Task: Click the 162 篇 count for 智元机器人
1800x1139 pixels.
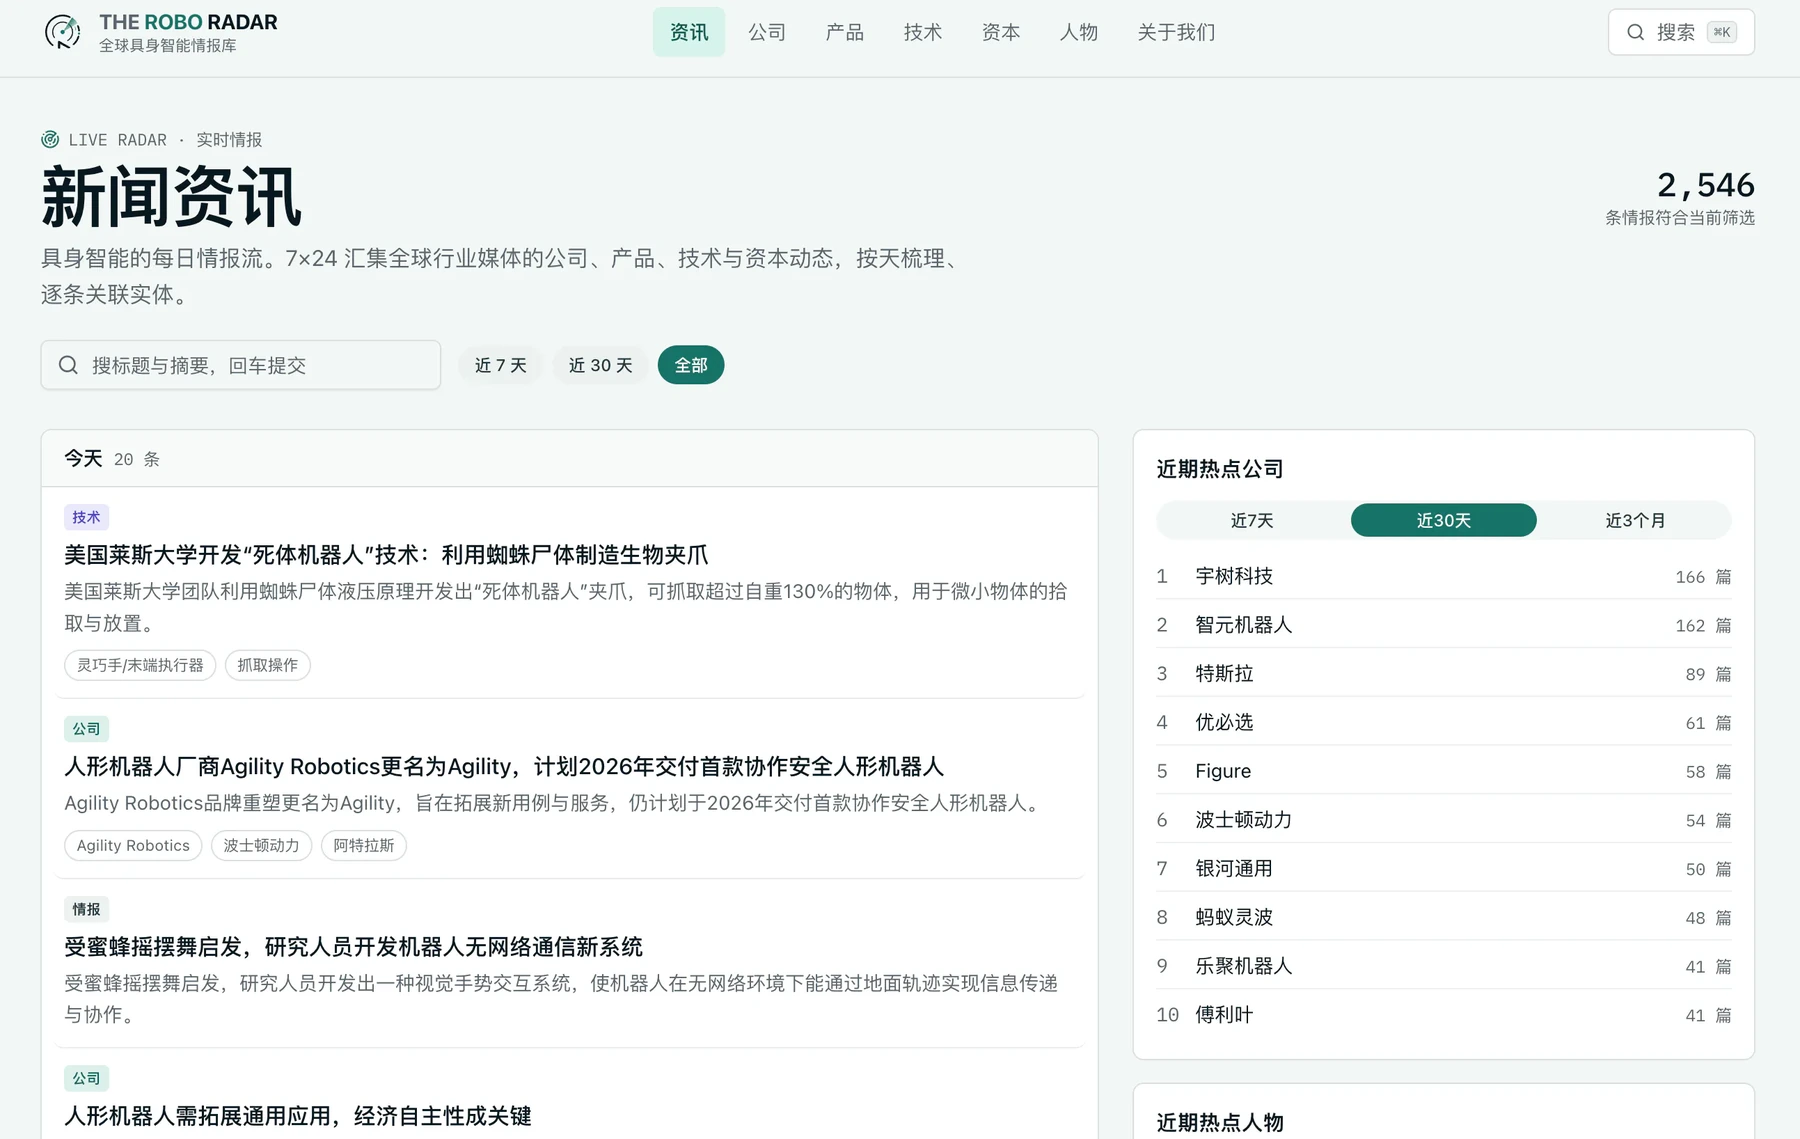Action: (1703, 626)
